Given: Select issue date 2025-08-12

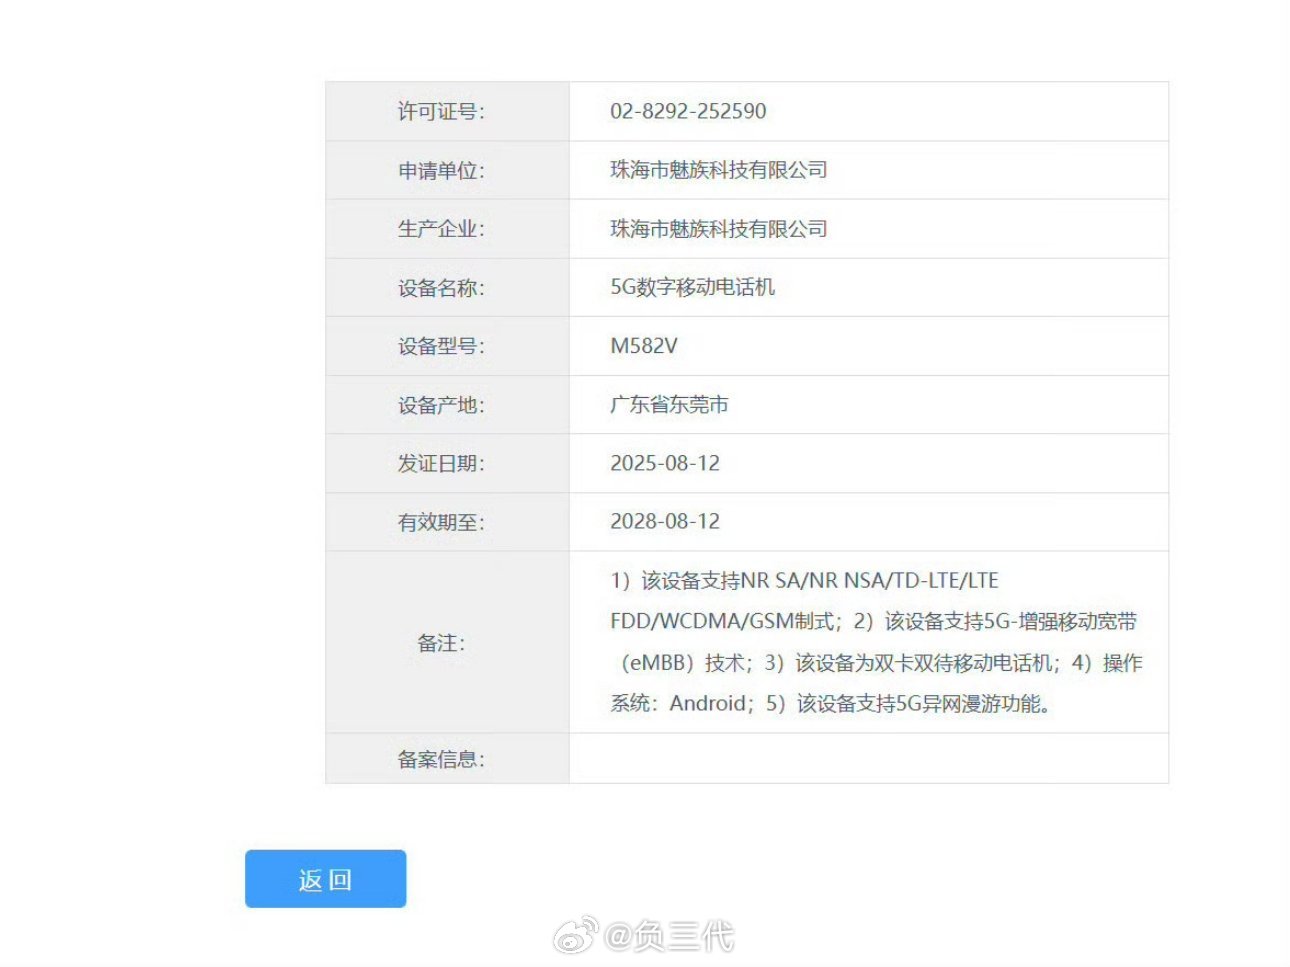Looking at the screenshot, I should (x=665, y=463).
